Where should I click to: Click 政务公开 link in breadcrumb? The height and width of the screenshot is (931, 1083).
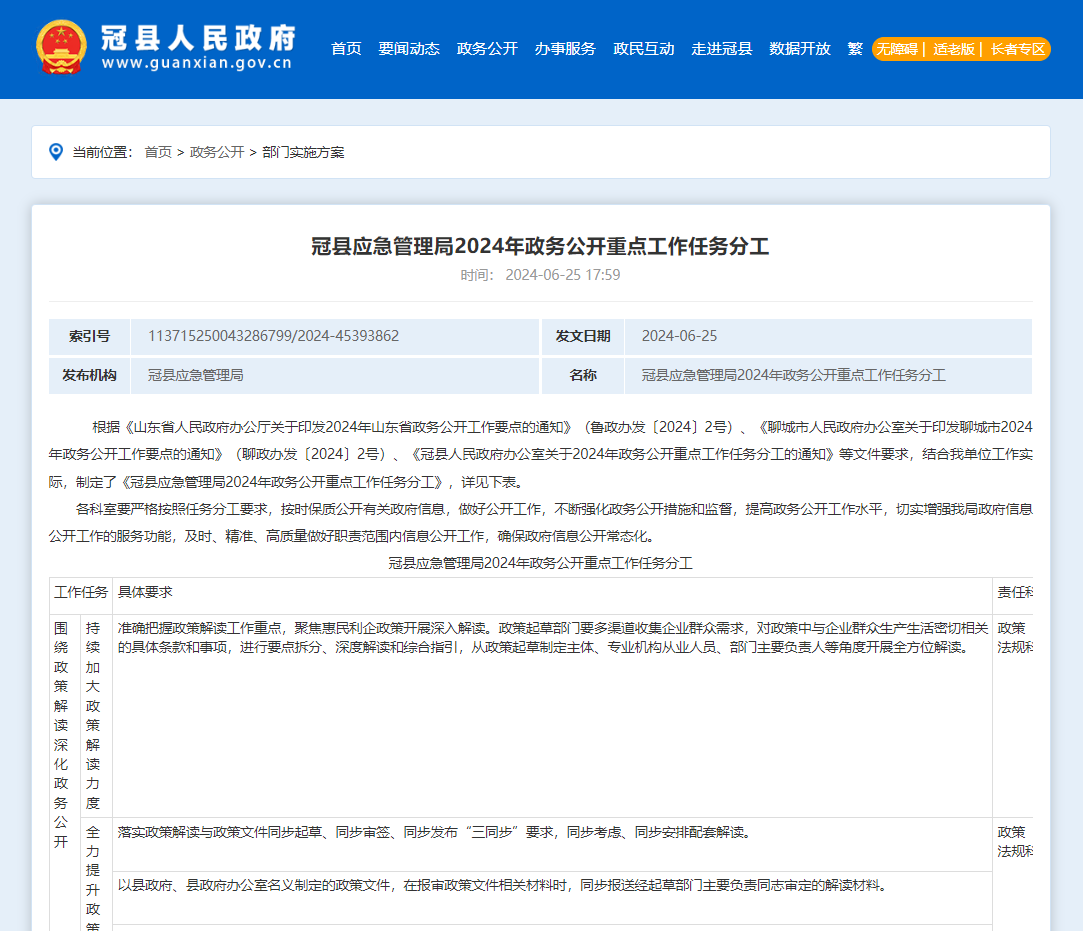click(x=217, y=152)
